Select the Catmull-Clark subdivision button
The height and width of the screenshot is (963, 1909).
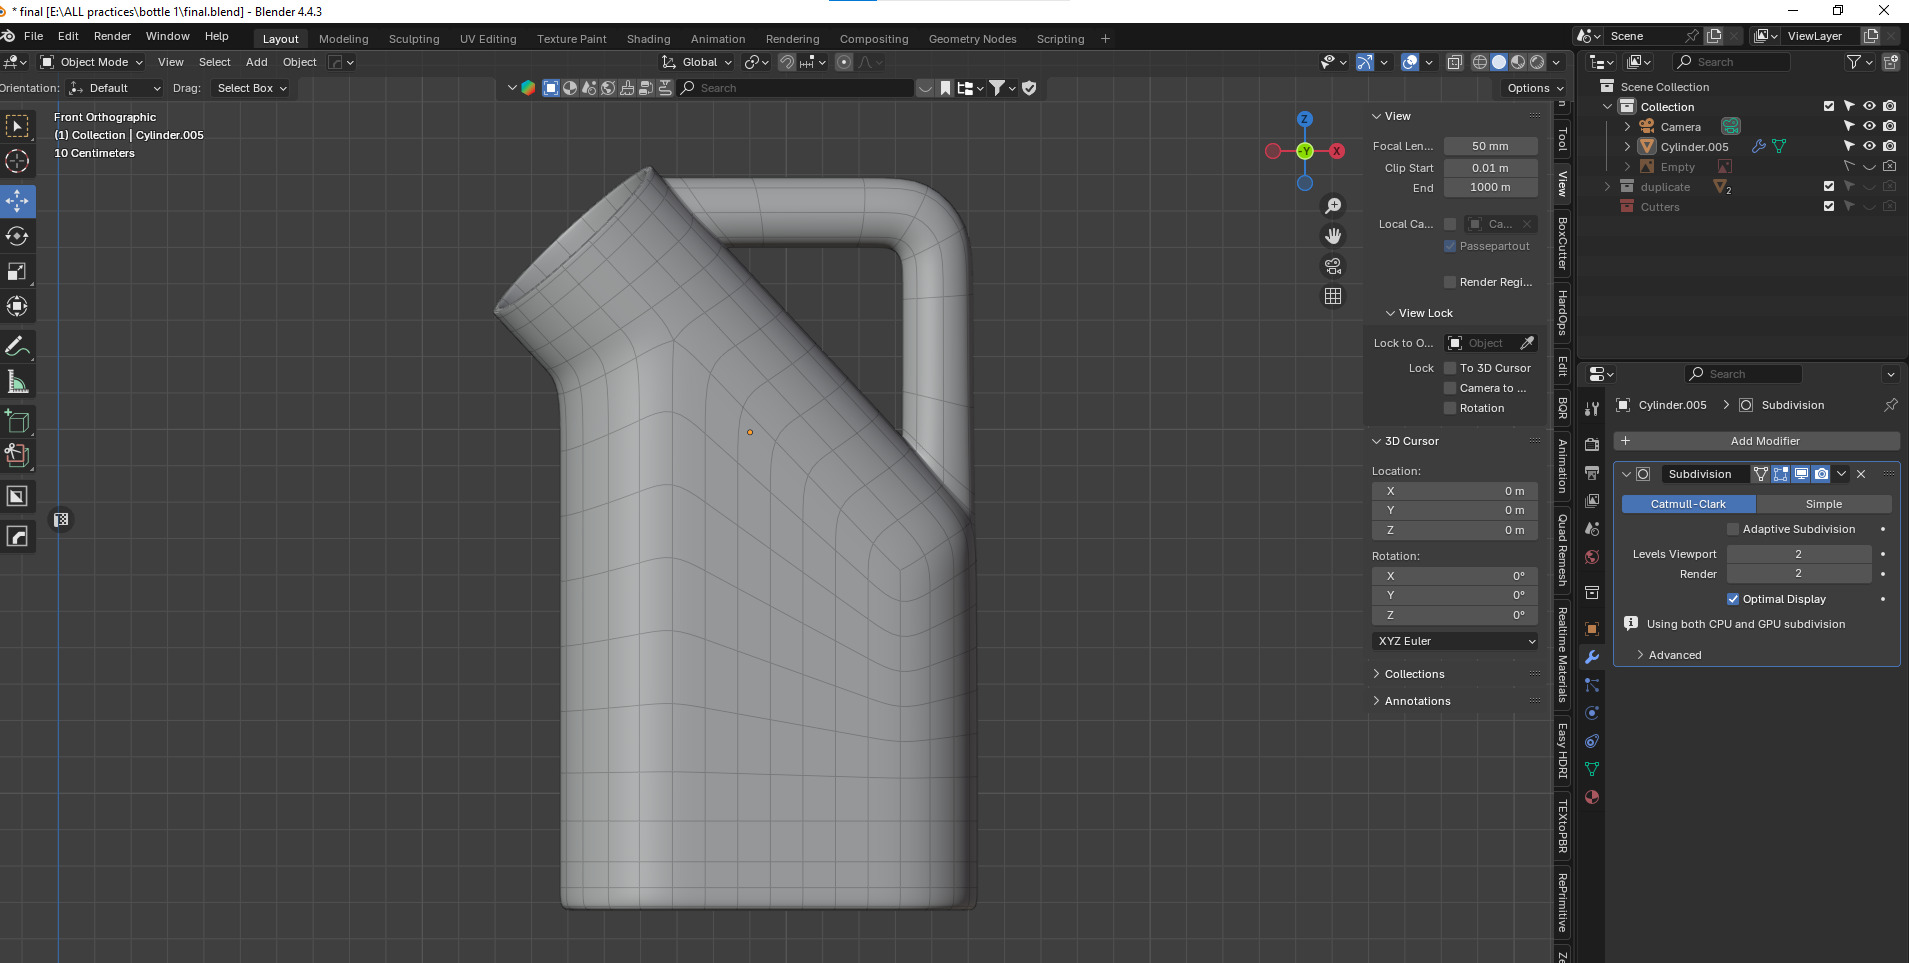(1688, 504)
